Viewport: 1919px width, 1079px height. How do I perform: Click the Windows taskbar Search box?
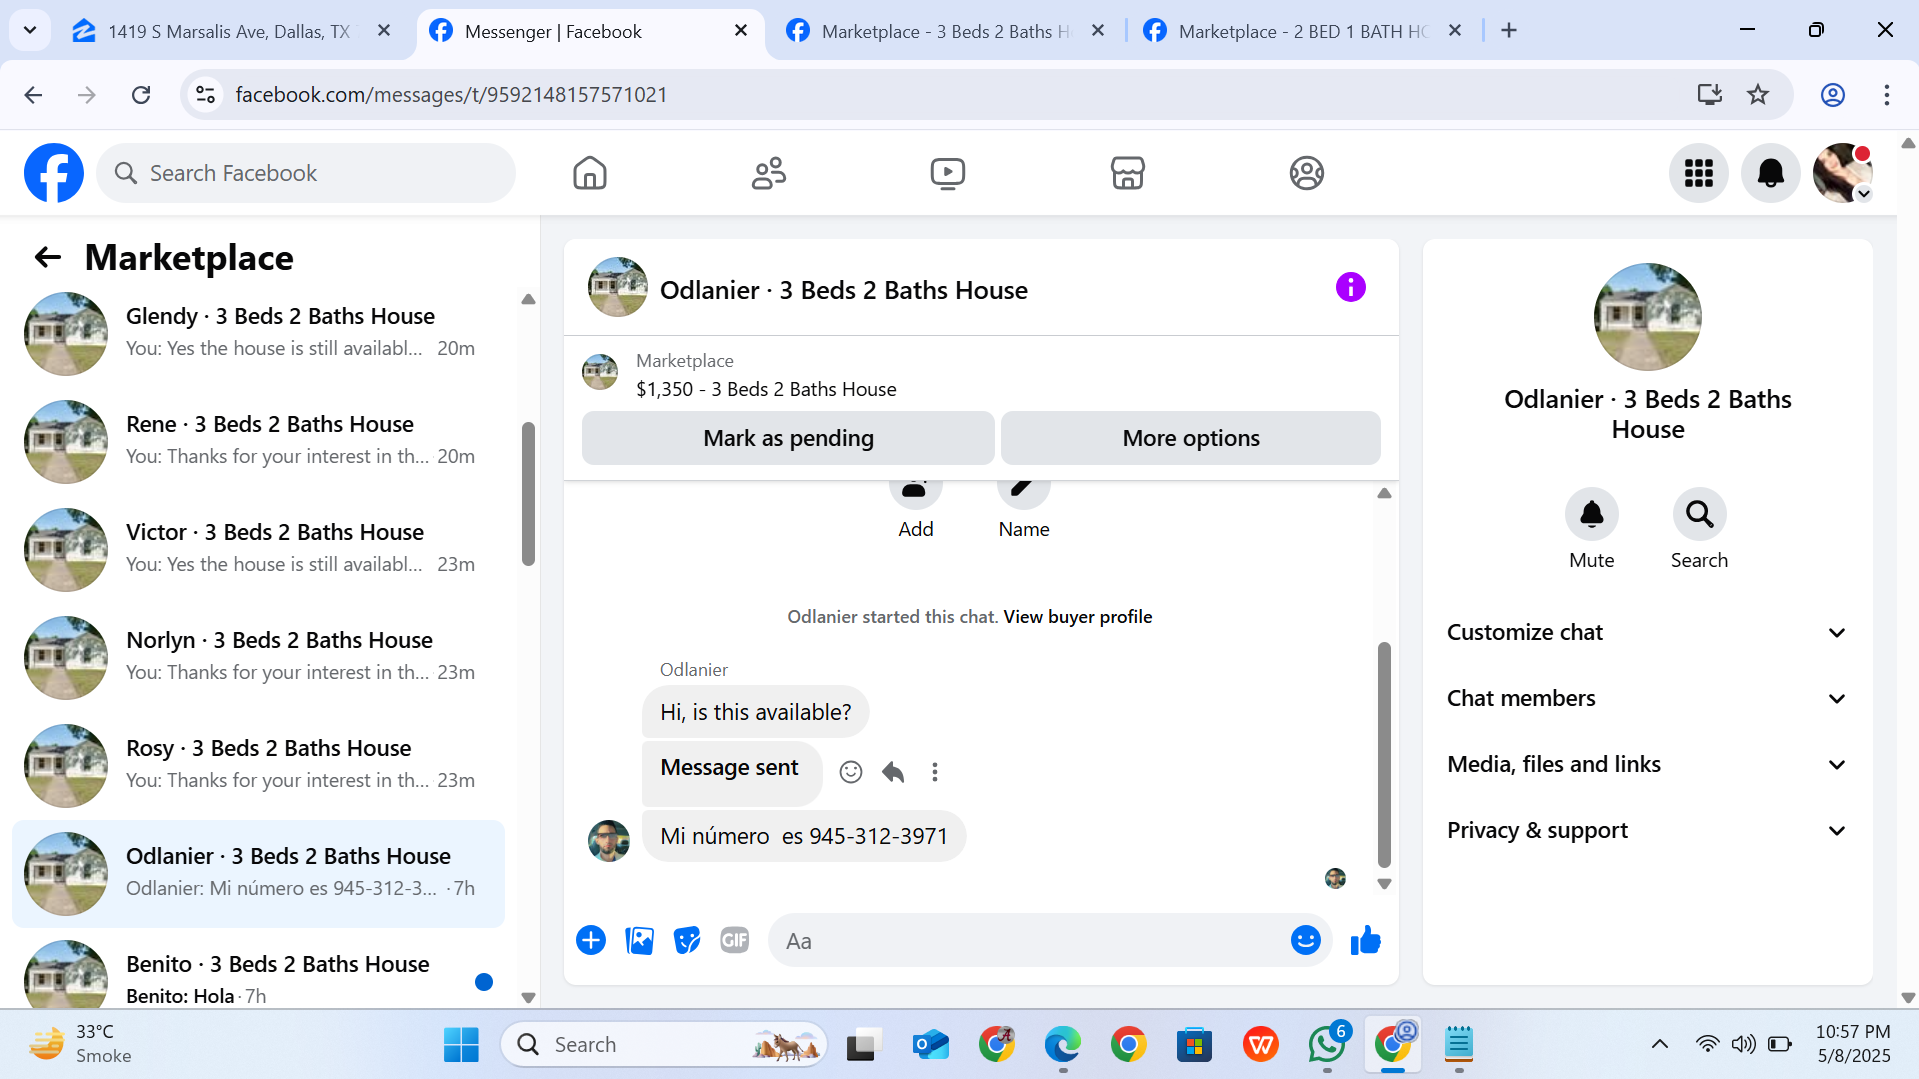pyautogui.click(x=664, y=1045)
